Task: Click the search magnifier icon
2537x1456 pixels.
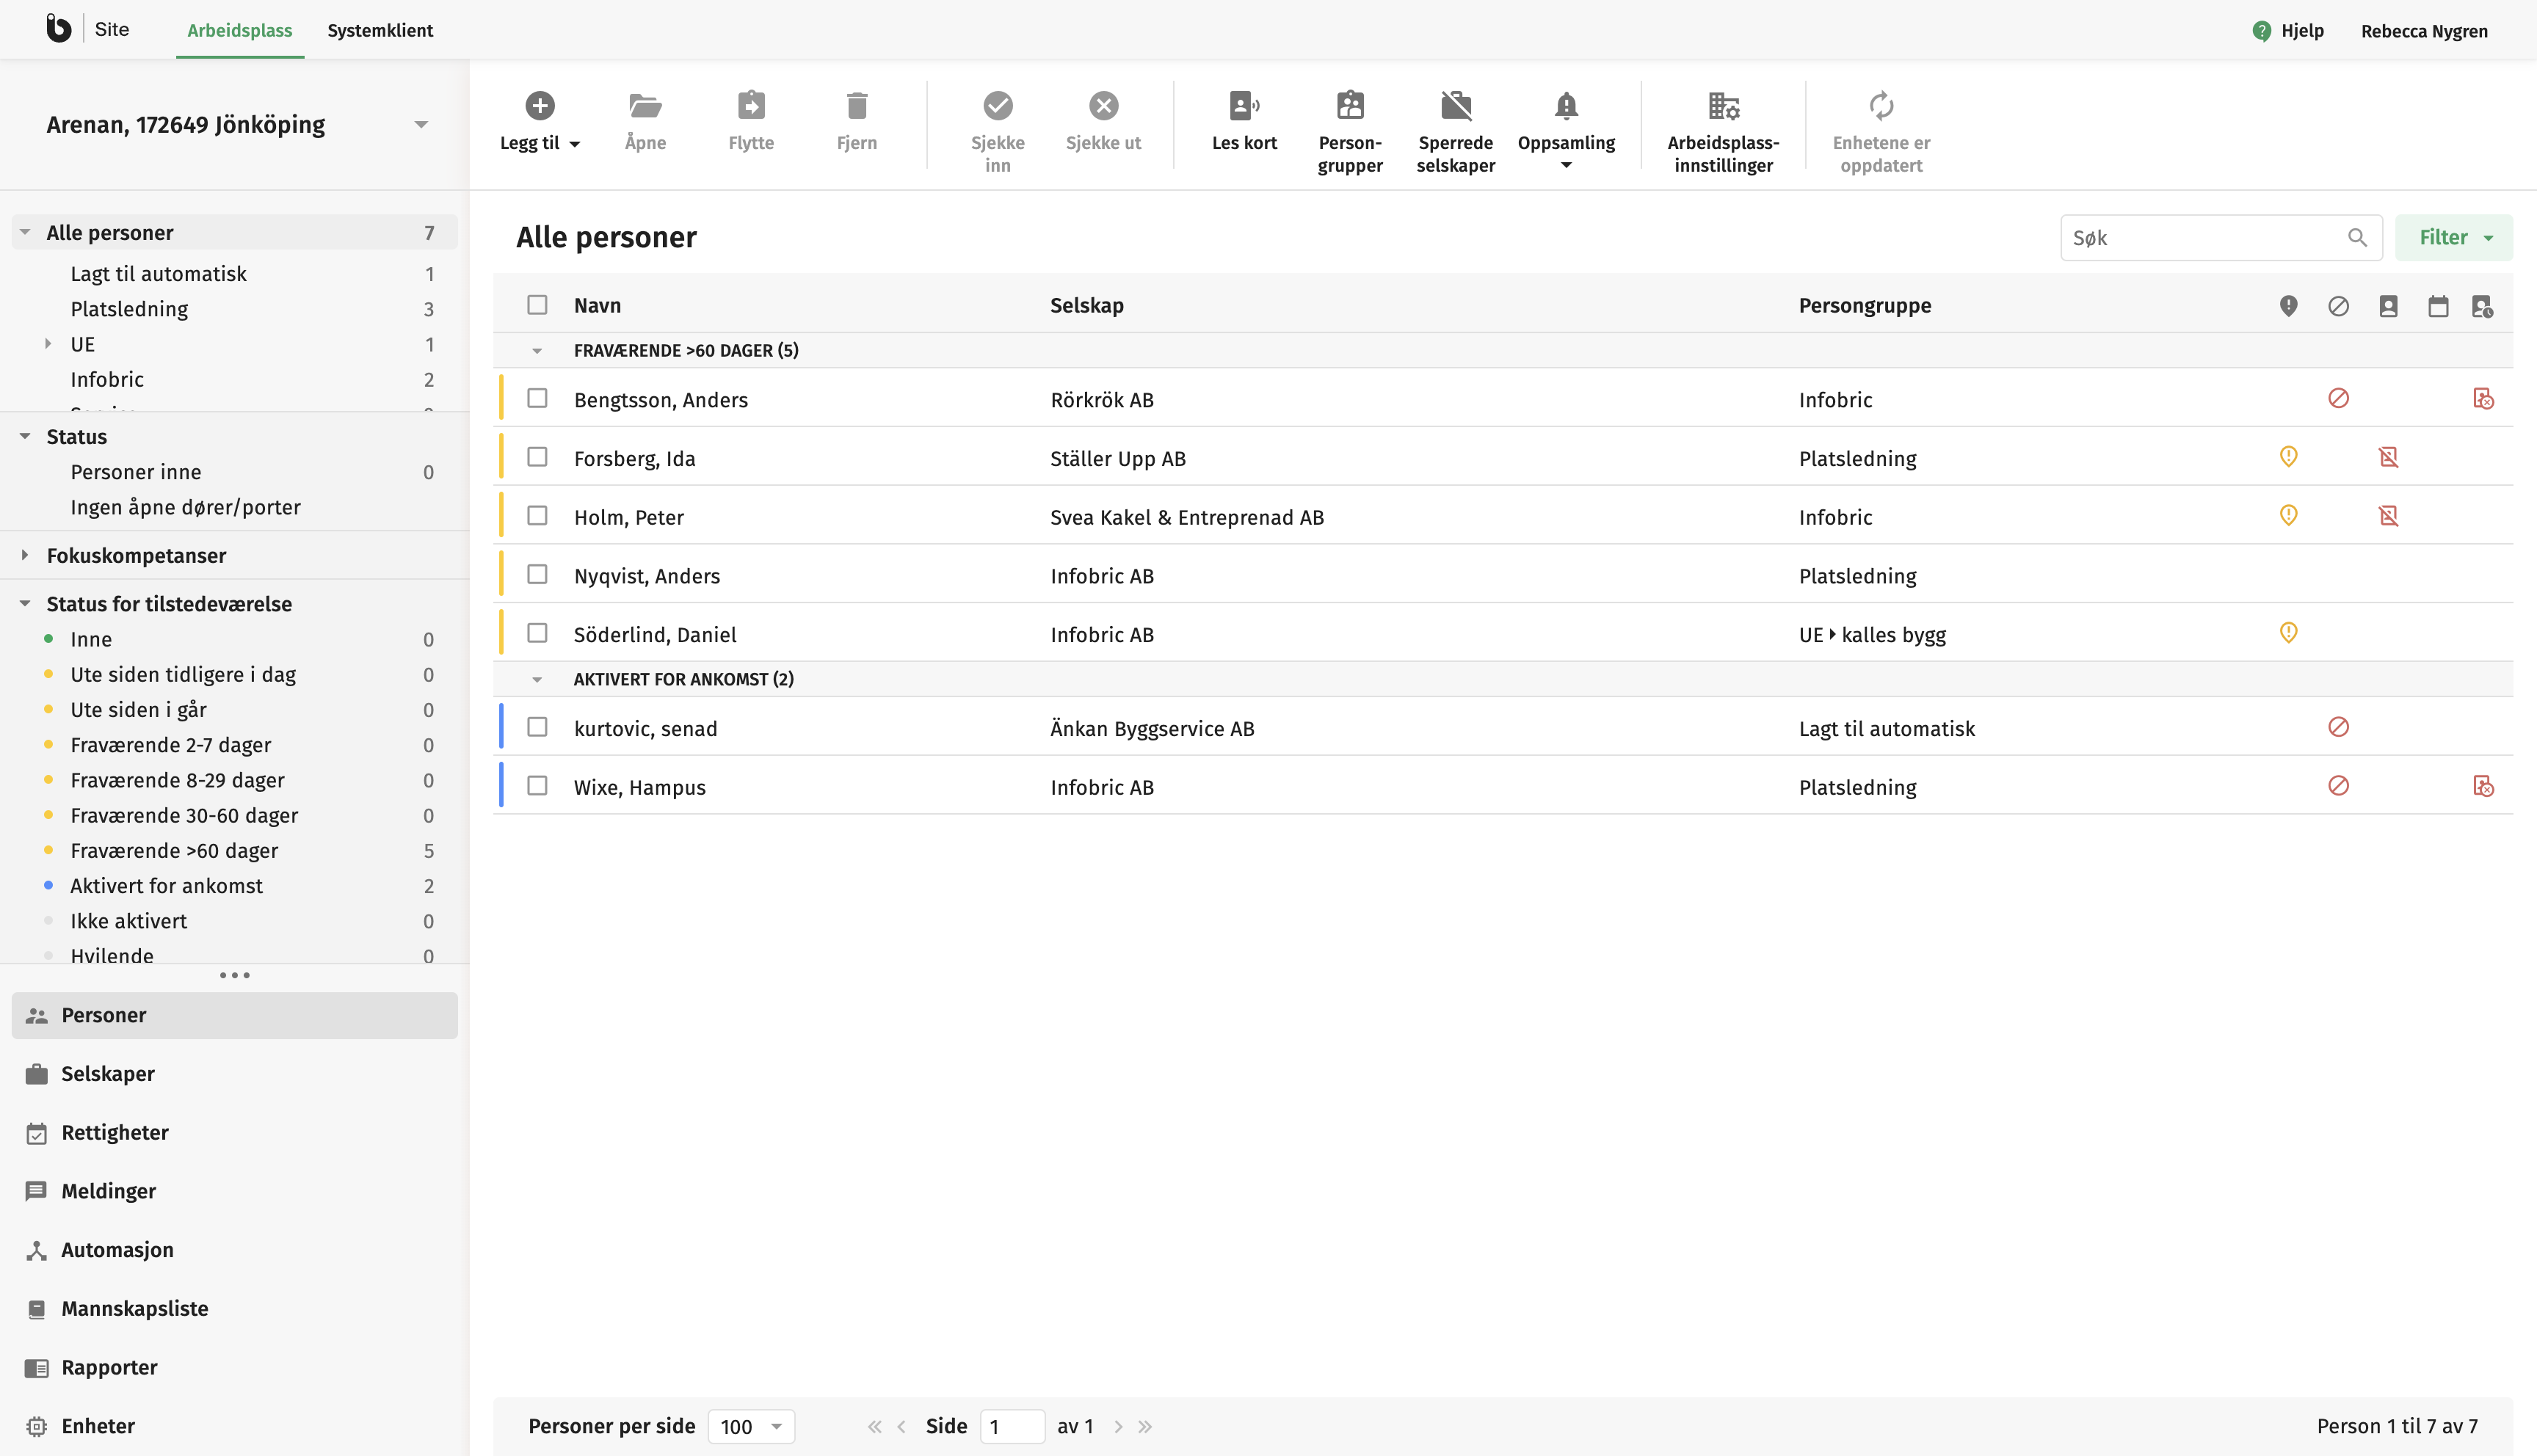Action: pyautogui.click(x=2356, y=238)
